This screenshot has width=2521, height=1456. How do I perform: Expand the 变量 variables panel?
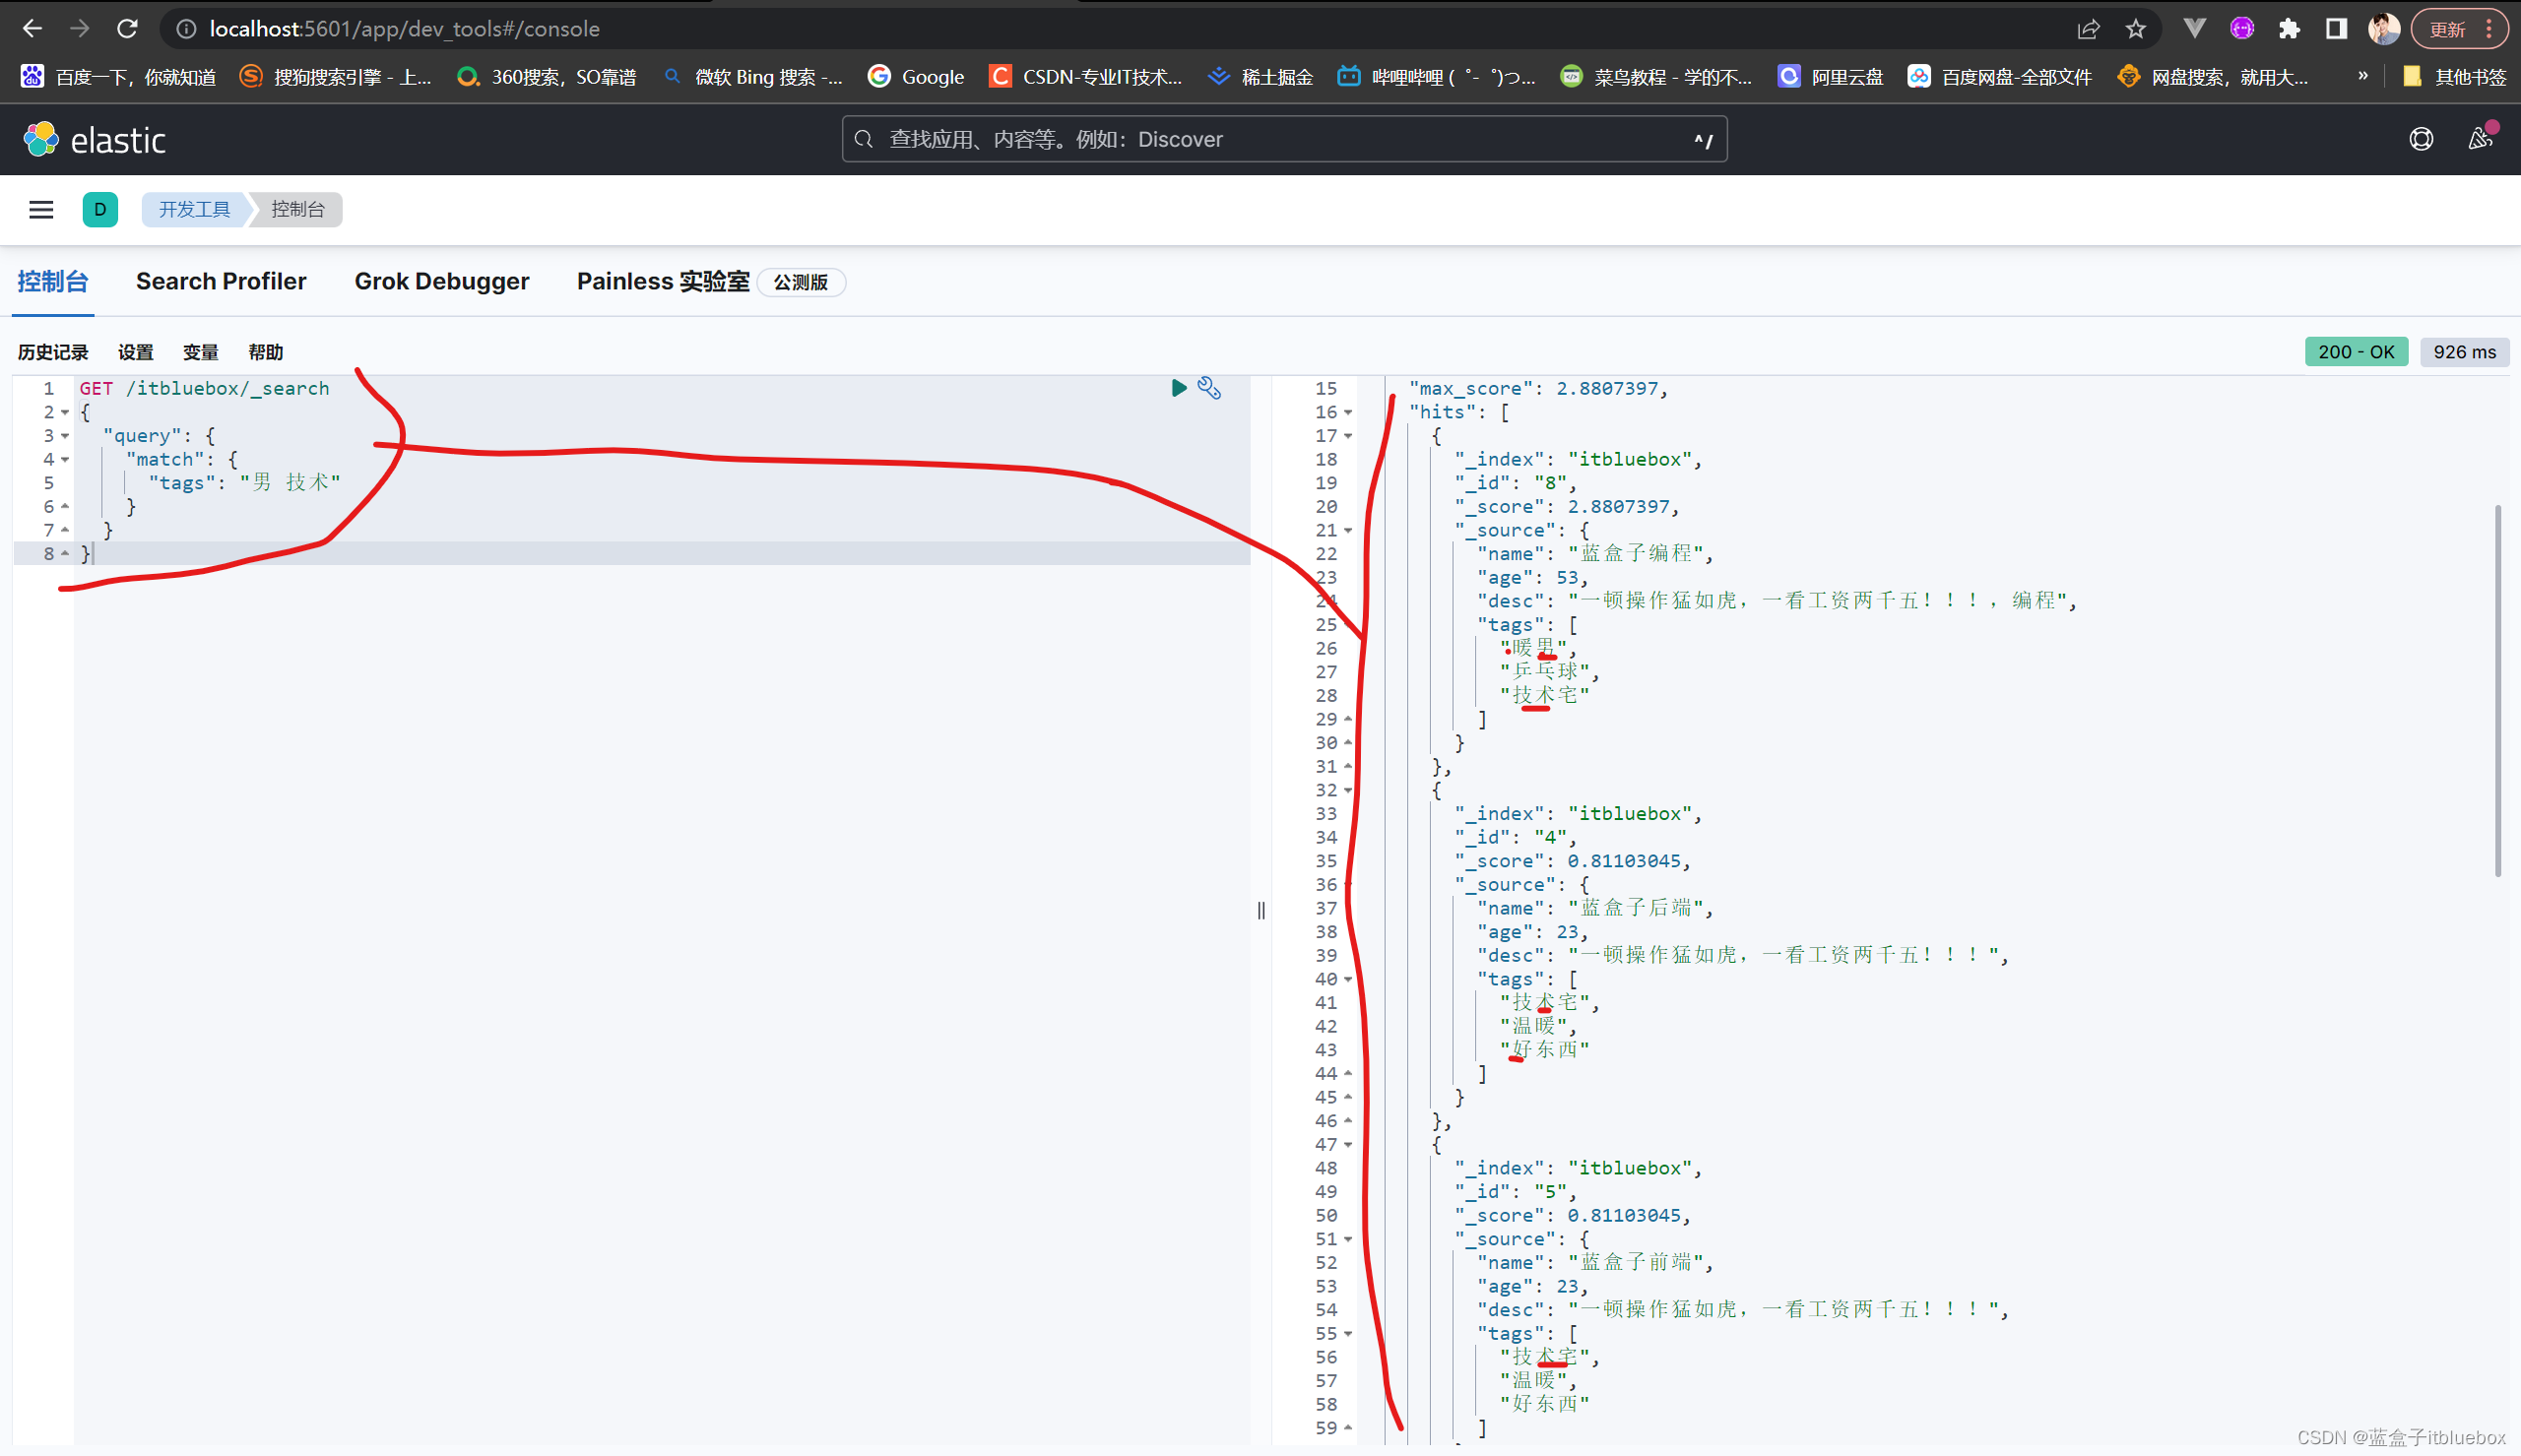[199, 351]
